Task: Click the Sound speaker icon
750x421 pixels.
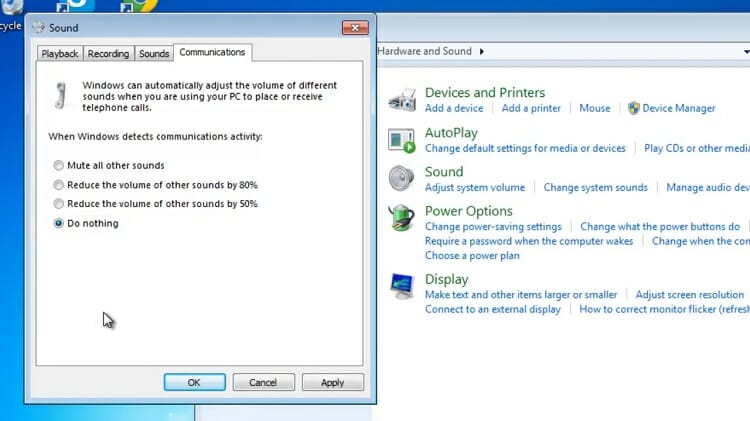Action: pyautogui.click(x=401, y=178)
